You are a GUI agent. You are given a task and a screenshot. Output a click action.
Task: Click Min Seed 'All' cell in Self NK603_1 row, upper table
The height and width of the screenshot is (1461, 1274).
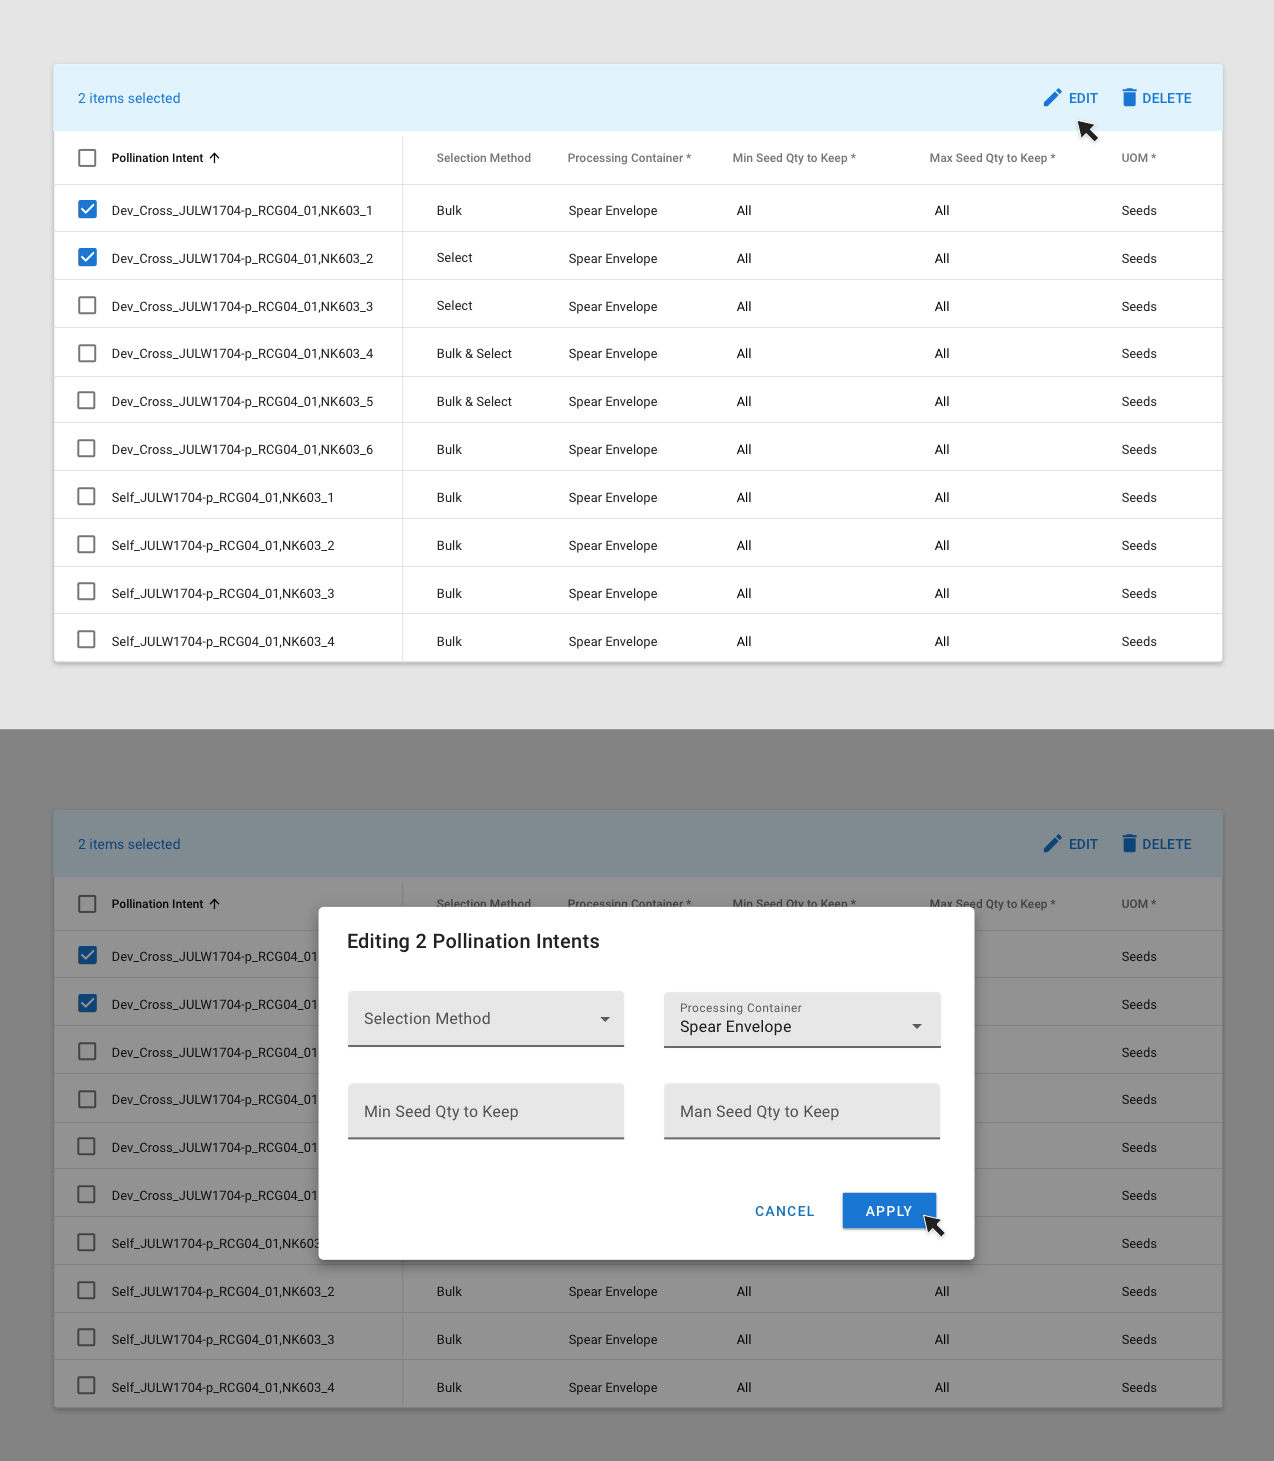[744, 498]
